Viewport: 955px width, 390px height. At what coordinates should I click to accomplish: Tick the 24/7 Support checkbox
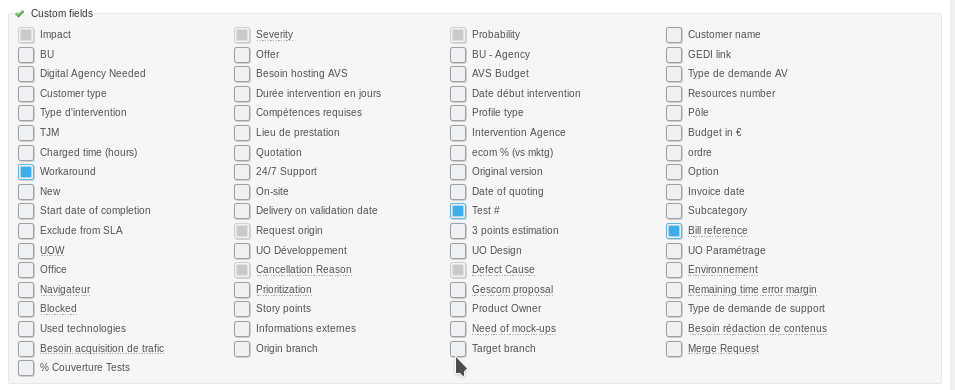pyautogui.click(x=242, y=172)
